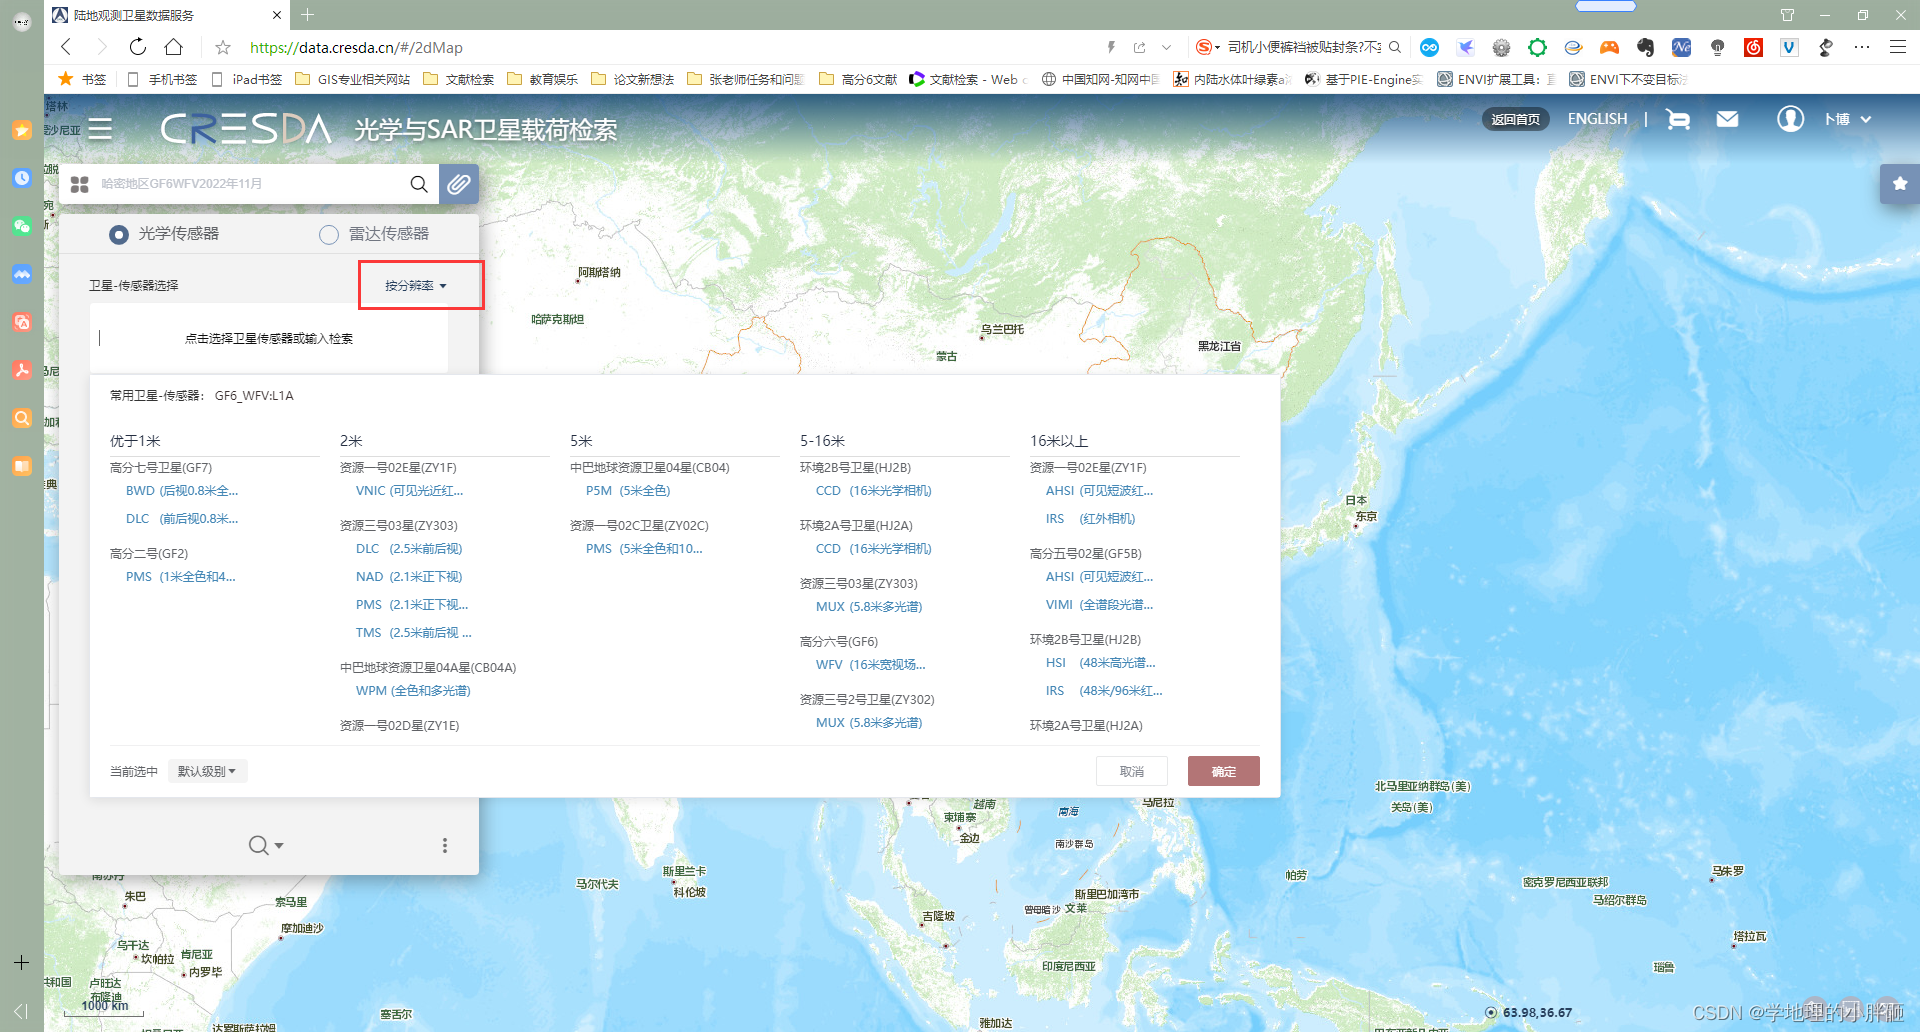Select the 雷达传感器 radio button

(x=329, y=234)
